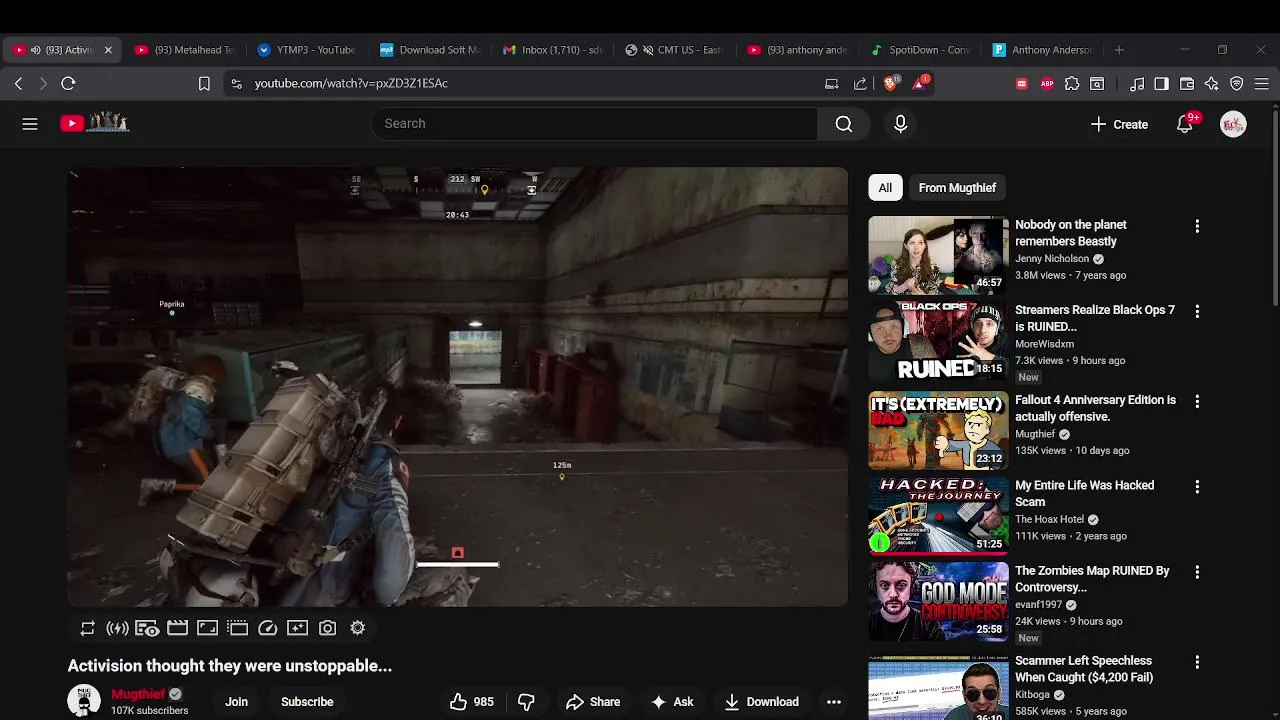Select the All filter chip
Viewport: 1280px width, 720px height.
(x=885, y=188)
